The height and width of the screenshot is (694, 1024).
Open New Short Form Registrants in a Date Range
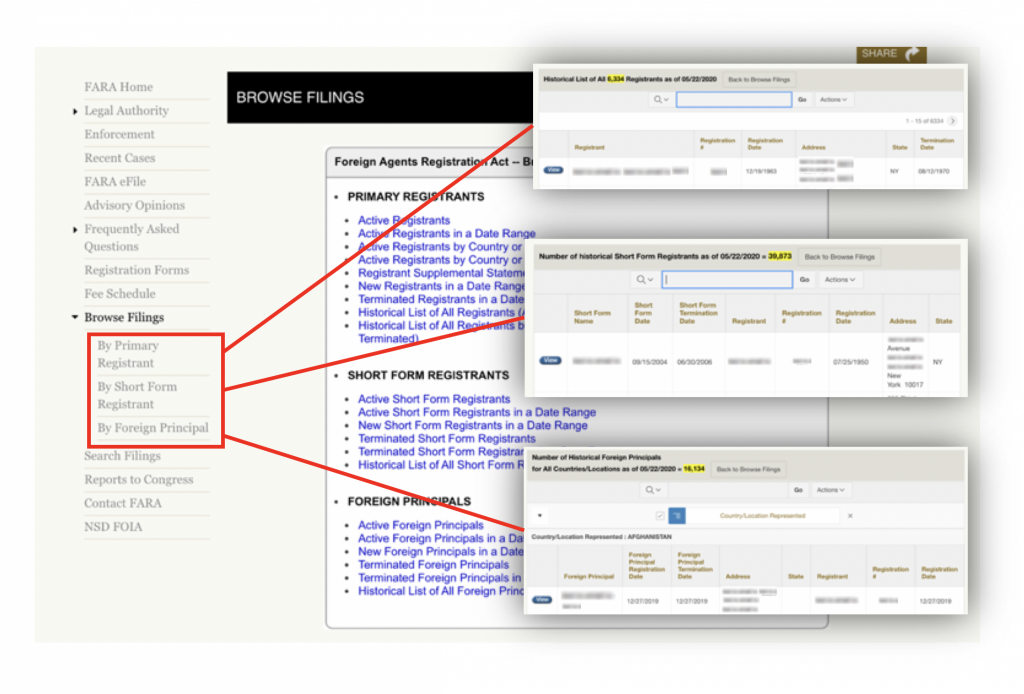pyautogui.click(x=473, y=425)
